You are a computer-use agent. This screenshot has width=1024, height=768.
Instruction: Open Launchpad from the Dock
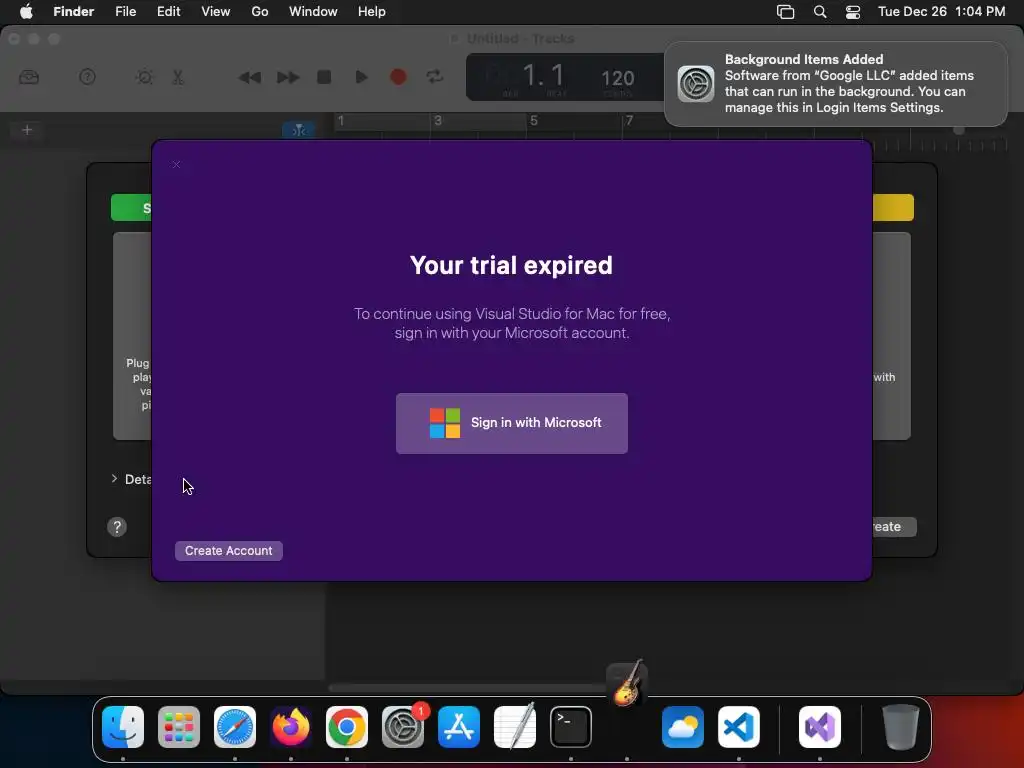[x=179, y=727]
